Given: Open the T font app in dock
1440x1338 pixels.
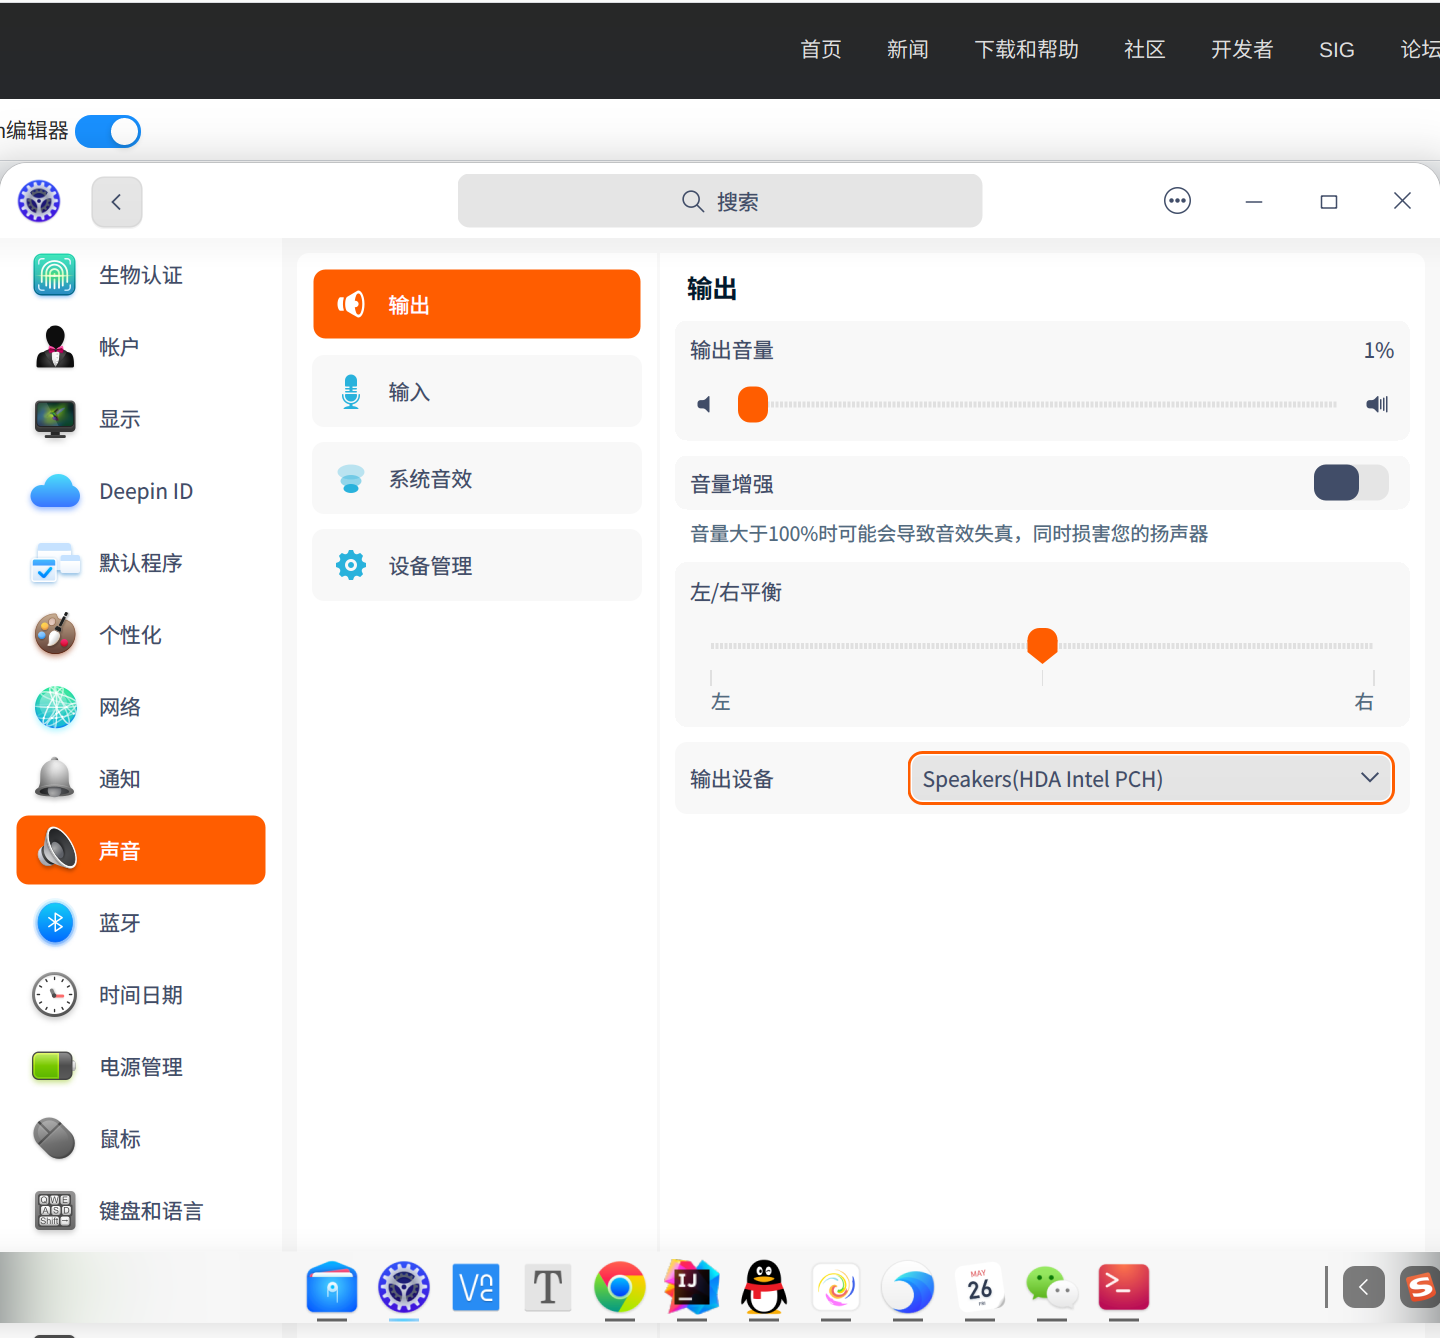Looking at the screenshot, I should tap(548, 1287).
